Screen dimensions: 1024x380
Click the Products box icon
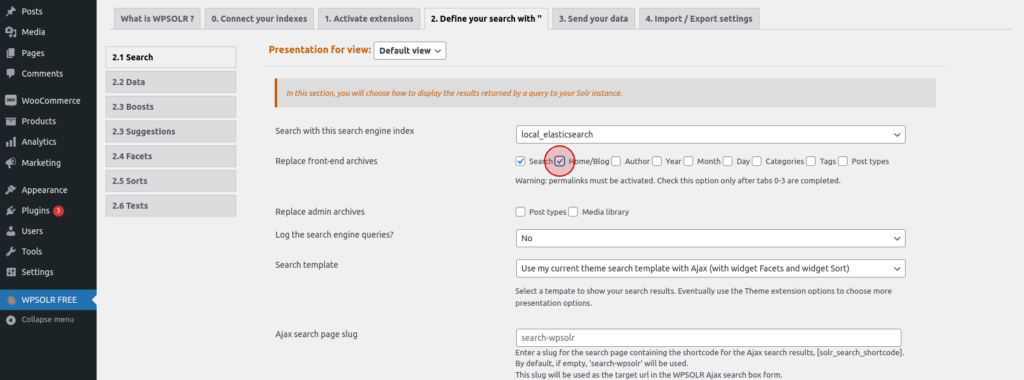click(x=10, y=121)
